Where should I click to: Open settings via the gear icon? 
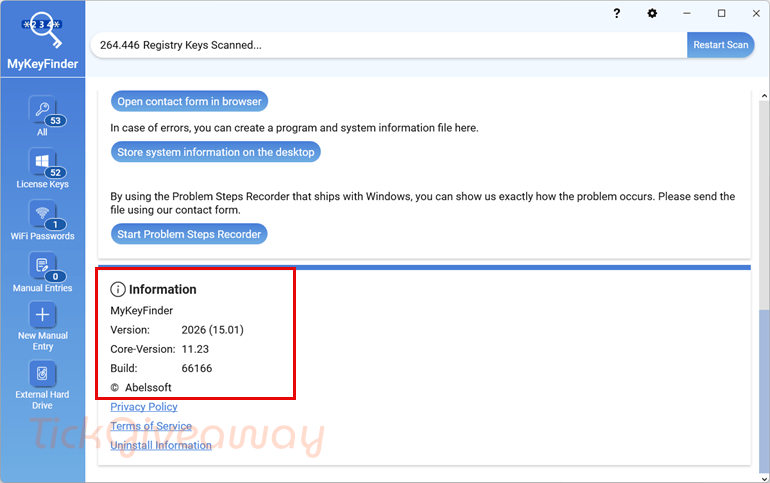652,13
